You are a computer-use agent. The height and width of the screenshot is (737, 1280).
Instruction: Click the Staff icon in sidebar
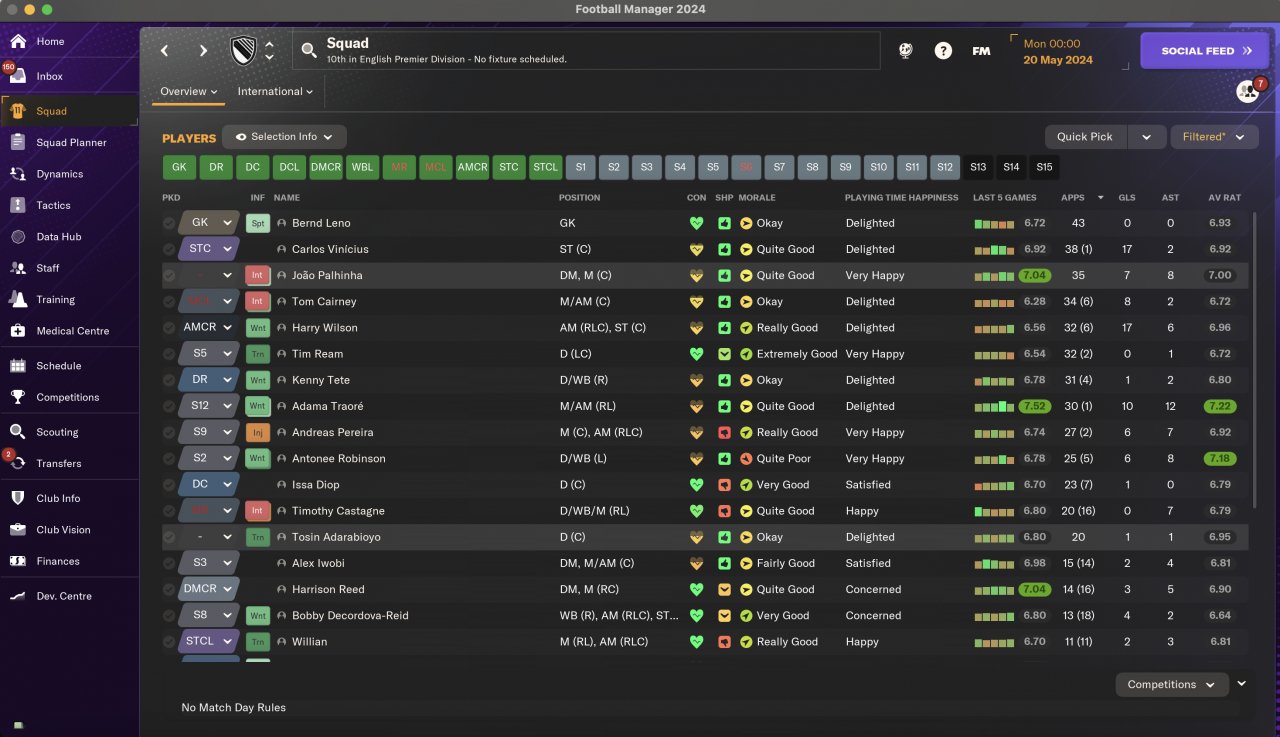click(x=18, y=268)
